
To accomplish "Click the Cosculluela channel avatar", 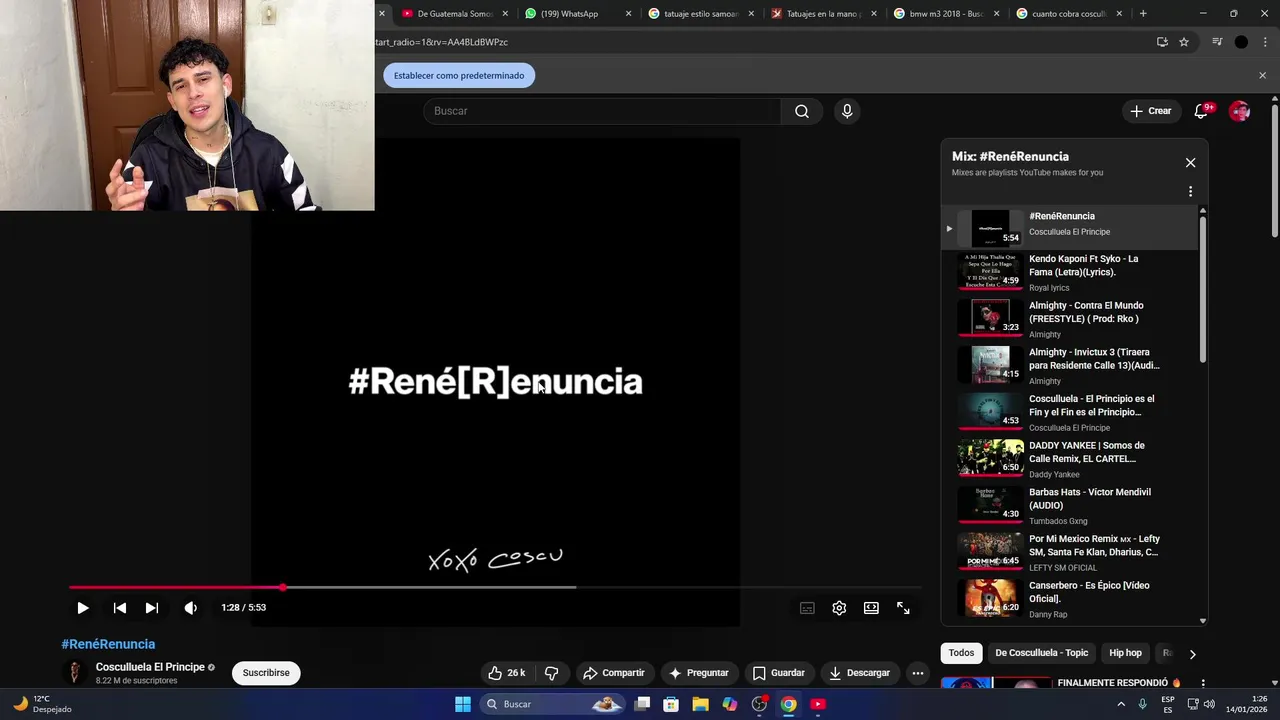I will [74, 673].
